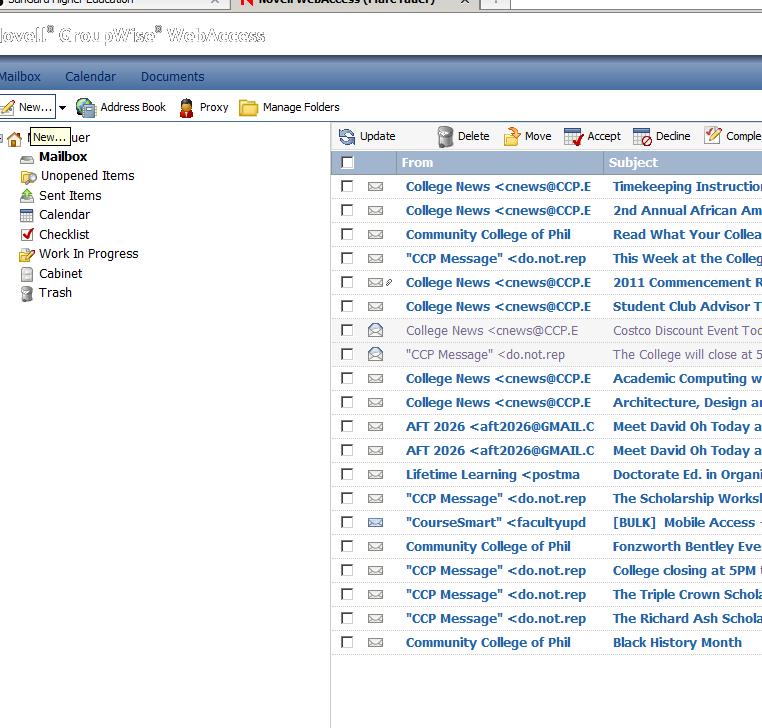762x728 pixels.
Task: Click the Checklist red check icon
Action: pyautogui.click(x=27, y=234)
